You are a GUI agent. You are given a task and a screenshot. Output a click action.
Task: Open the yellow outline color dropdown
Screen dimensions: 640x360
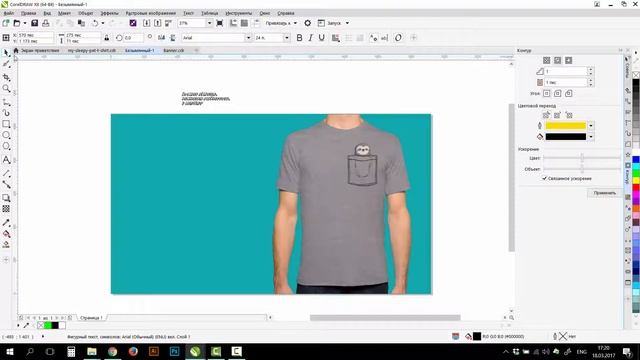tap(591, 126)
